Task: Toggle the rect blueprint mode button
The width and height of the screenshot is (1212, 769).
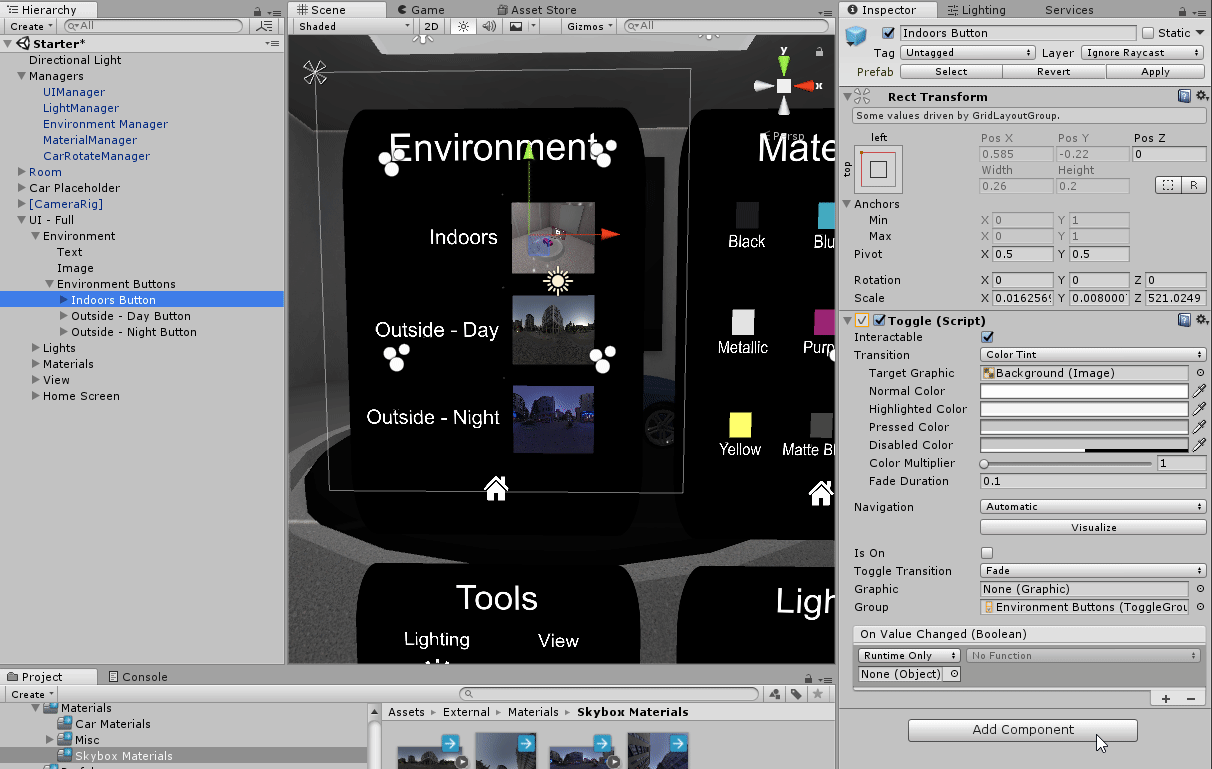Action: pyautogui.click(x=1166, y=186)
